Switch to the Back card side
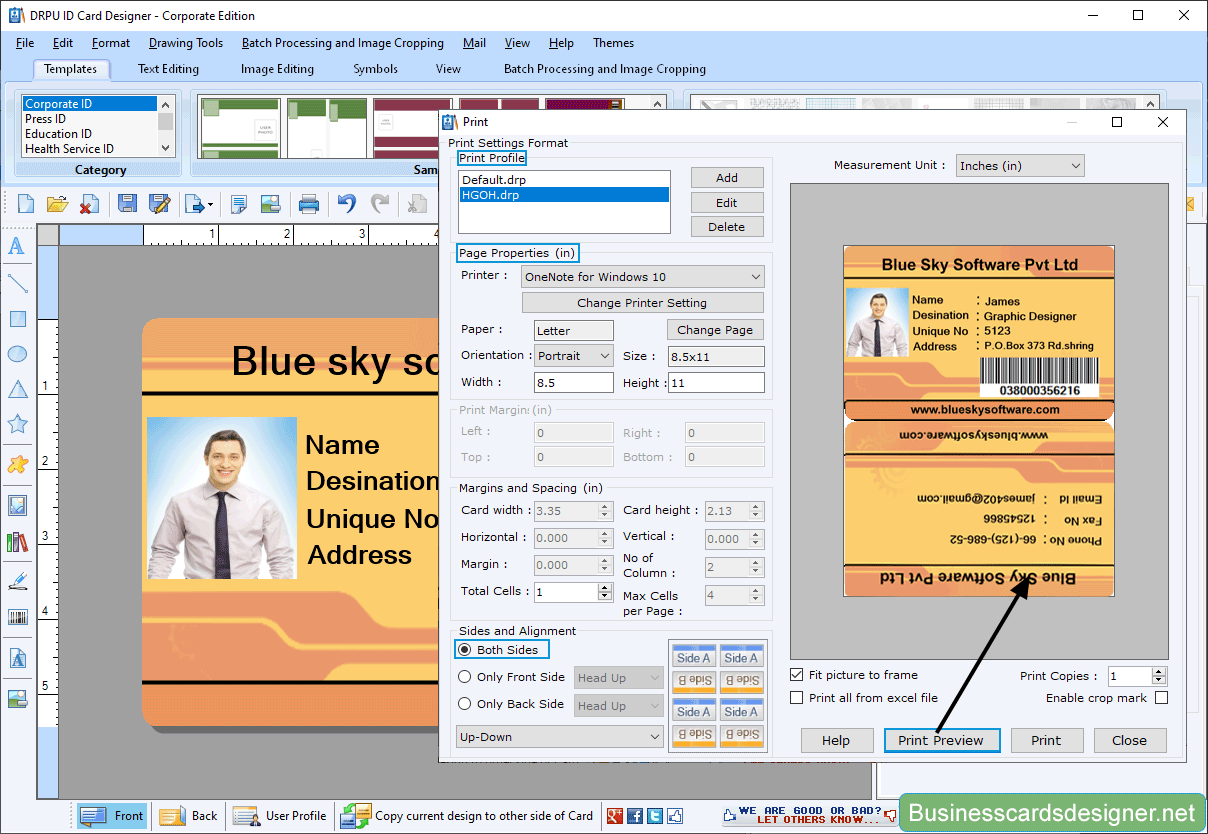Screen dimensions: 1208x834 point(188,816)
